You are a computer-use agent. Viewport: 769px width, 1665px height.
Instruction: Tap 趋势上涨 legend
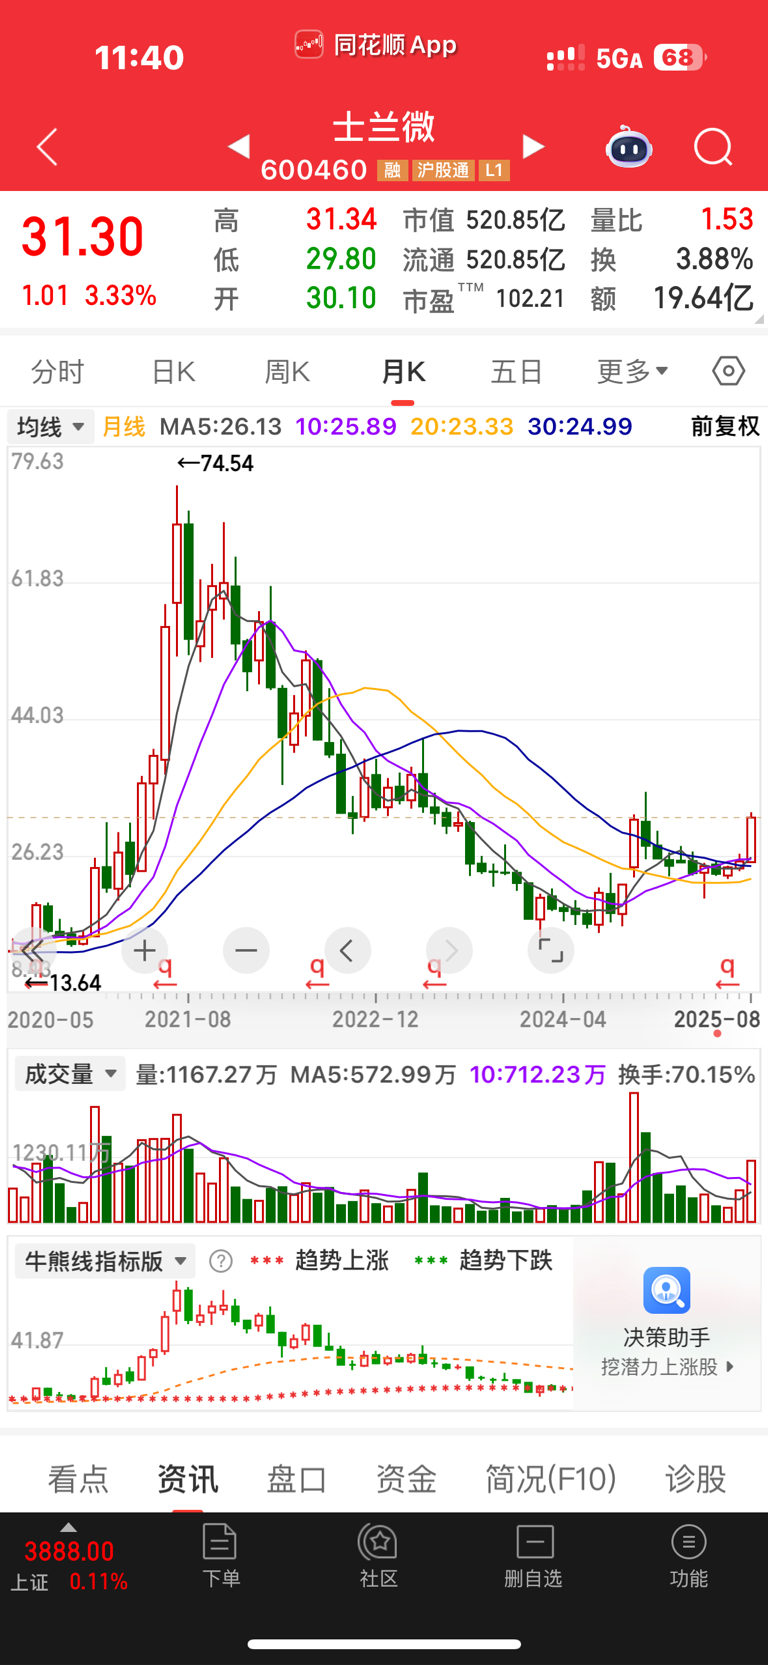click(x=341, y=1261)
